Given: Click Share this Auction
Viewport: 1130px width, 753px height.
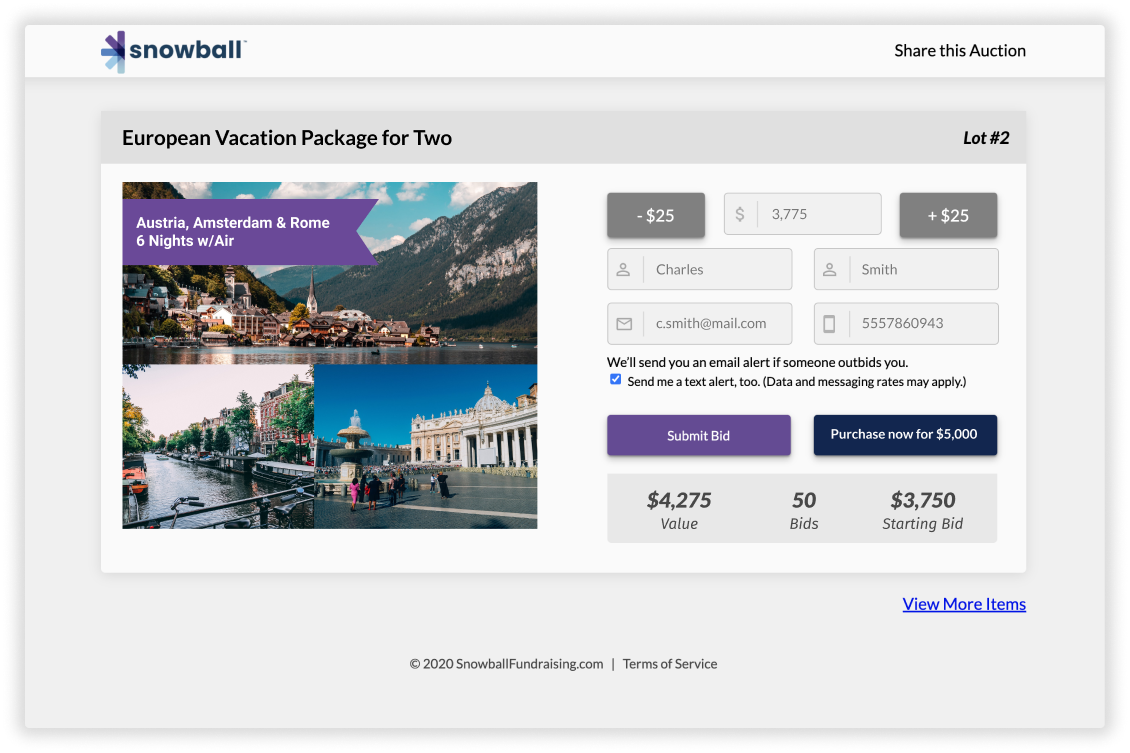Looking at the screenshot, I should [x=960, y=50].
